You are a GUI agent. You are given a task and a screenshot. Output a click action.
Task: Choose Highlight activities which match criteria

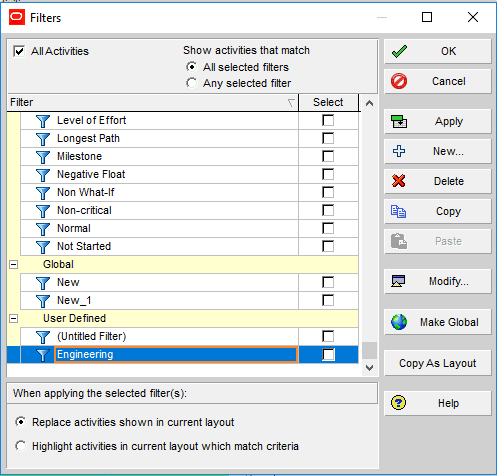[x=21, y=446]
